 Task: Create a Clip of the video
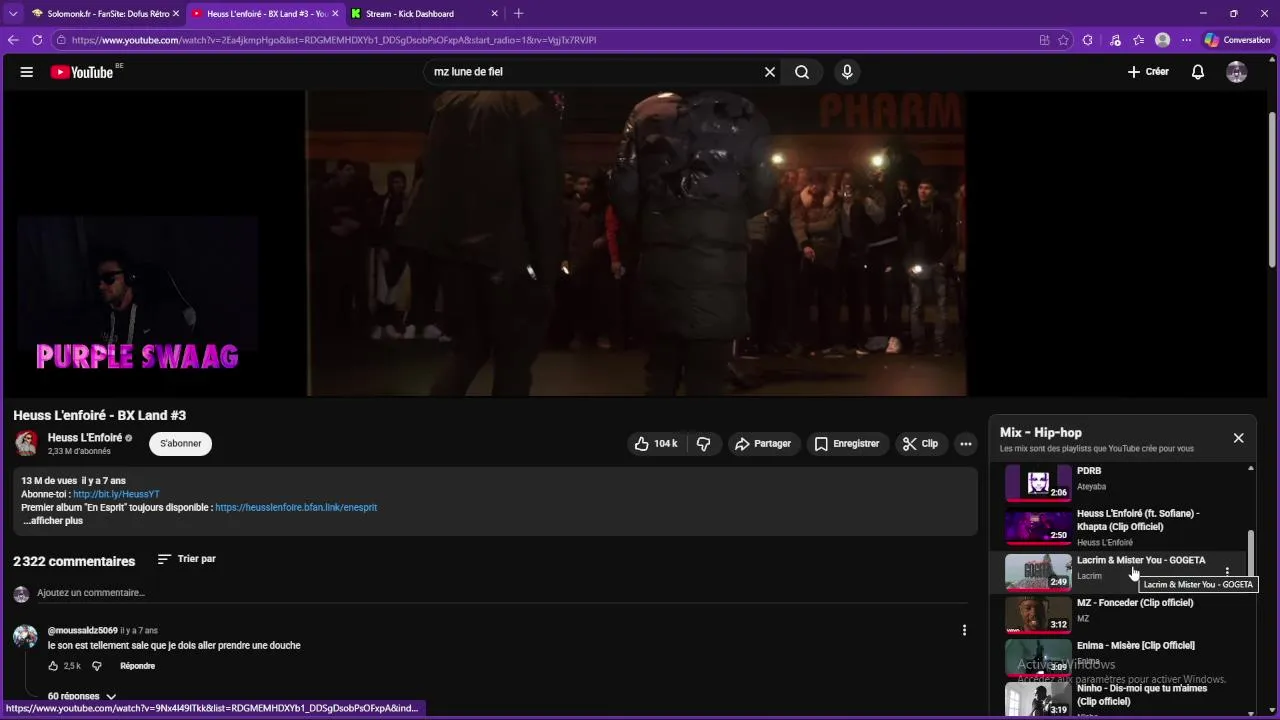[920, 444]
